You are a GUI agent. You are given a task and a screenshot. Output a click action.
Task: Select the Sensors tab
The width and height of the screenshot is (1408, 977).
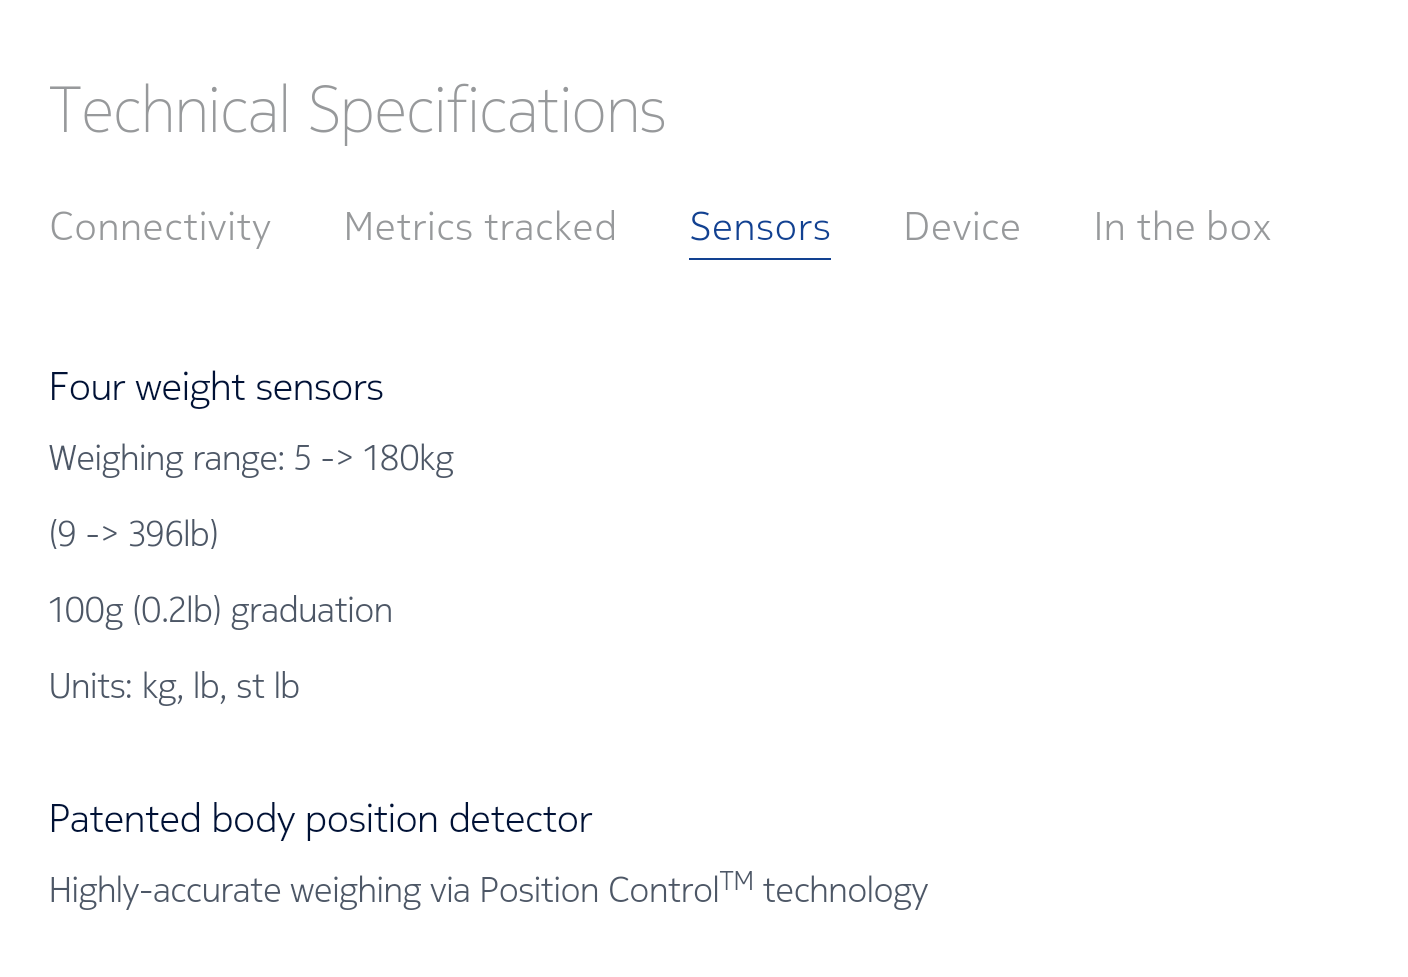pyautogui.click(x=760, y=227)
